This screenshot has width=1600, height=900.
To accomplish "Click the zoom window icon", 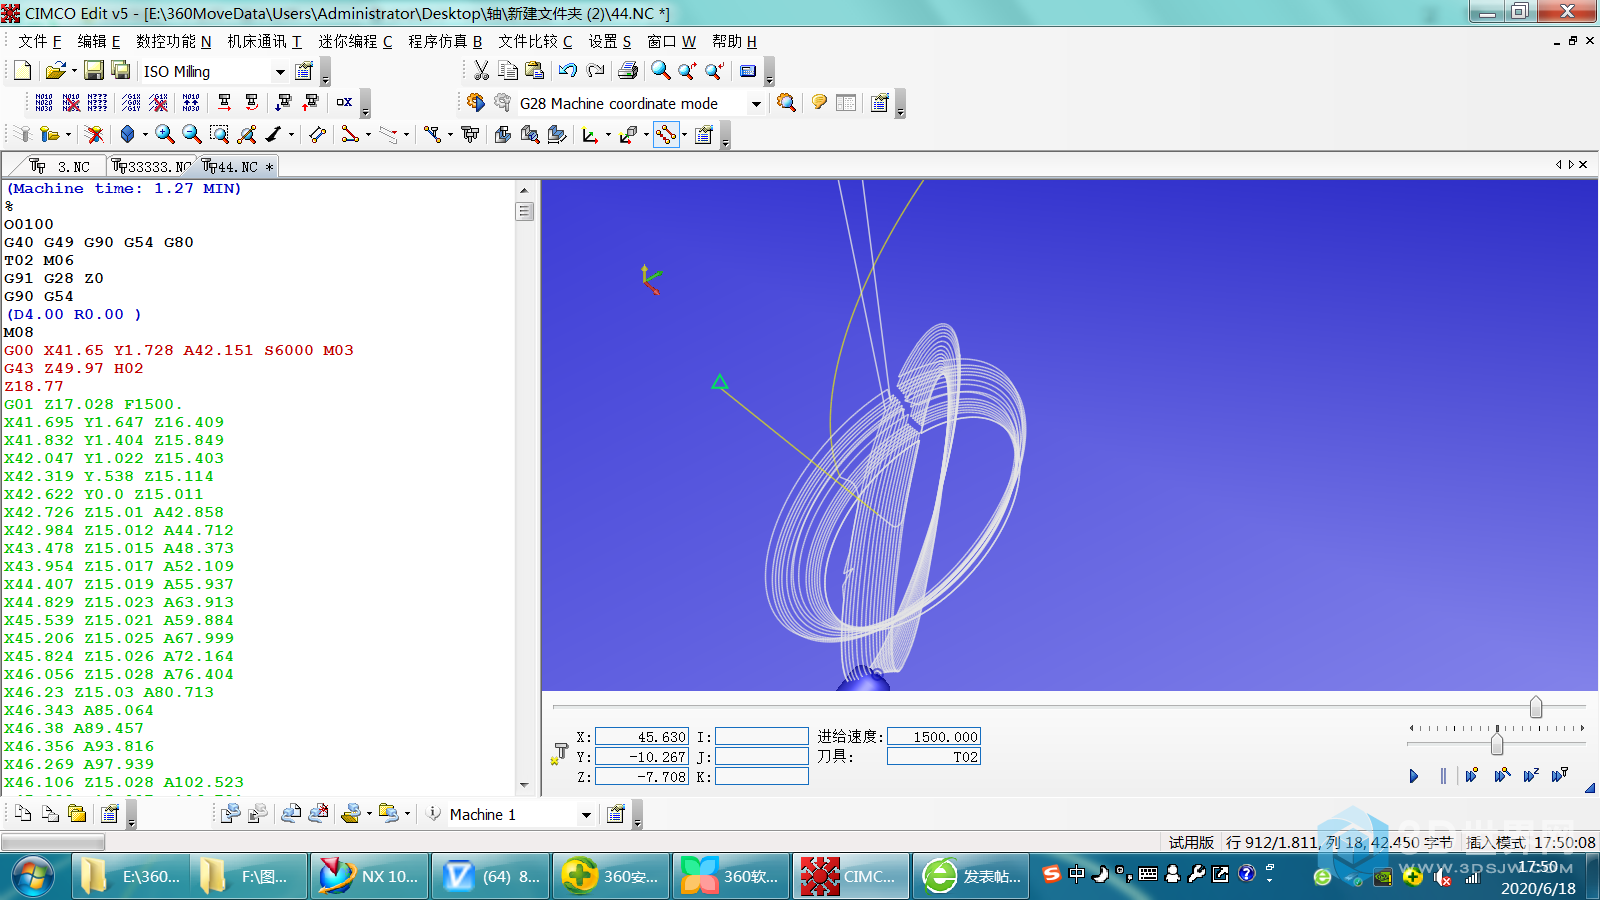I will pyautogui.click(x=219, y=135).
